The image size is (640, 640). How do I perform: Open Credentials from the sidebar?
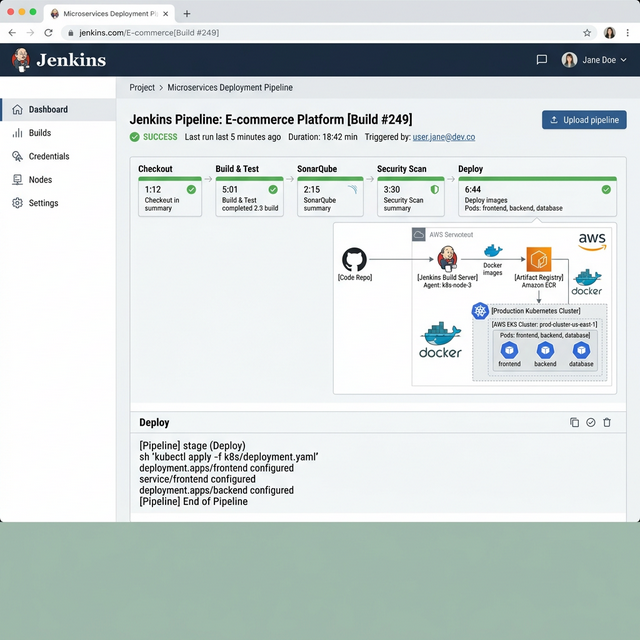(49, 156)
